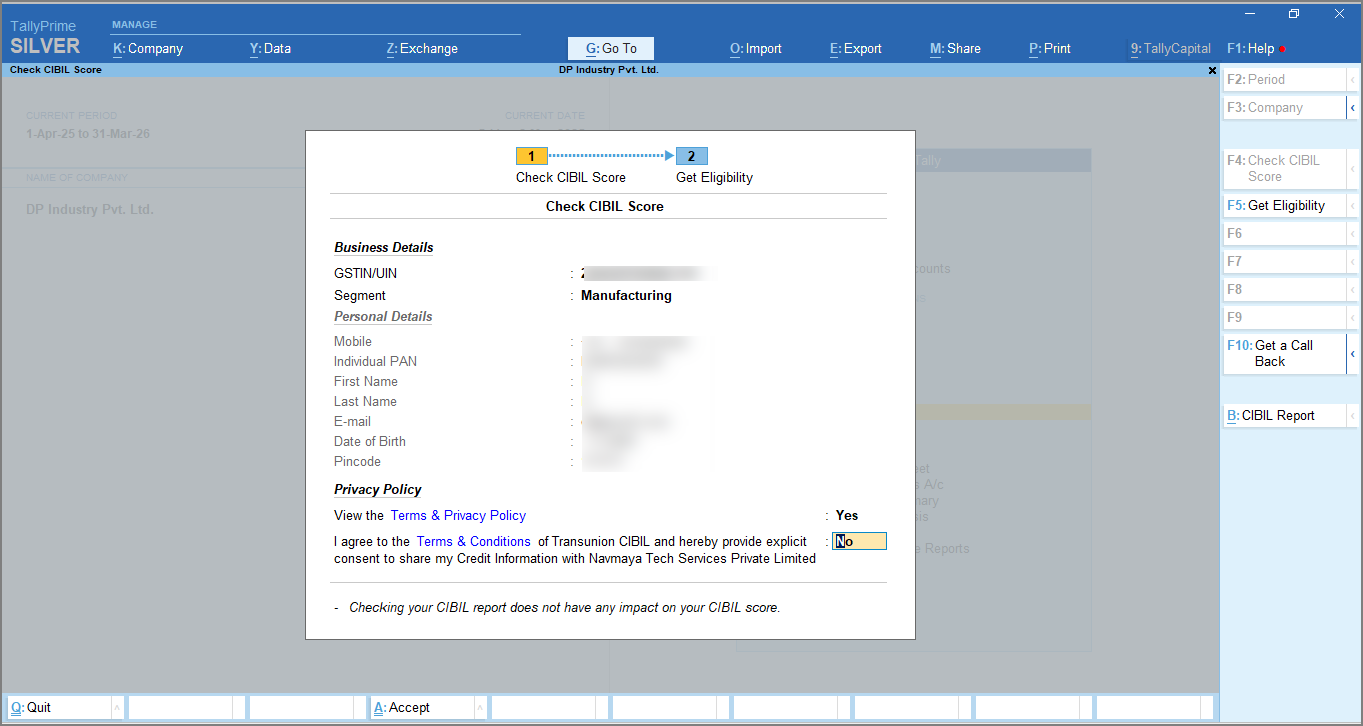The image size is (1363, 726).
Task: Expand arrow beside F5: Get Eligibility
Action: click(x=1353, y=205)
